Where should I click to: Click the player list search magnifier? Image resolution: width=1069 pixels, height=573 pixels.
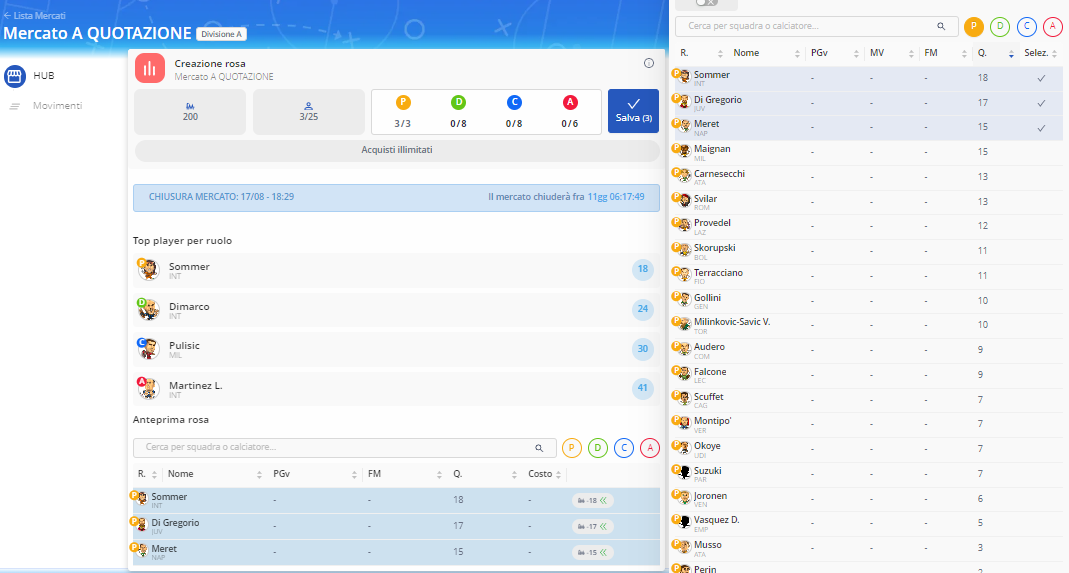(x=941, y=27)
